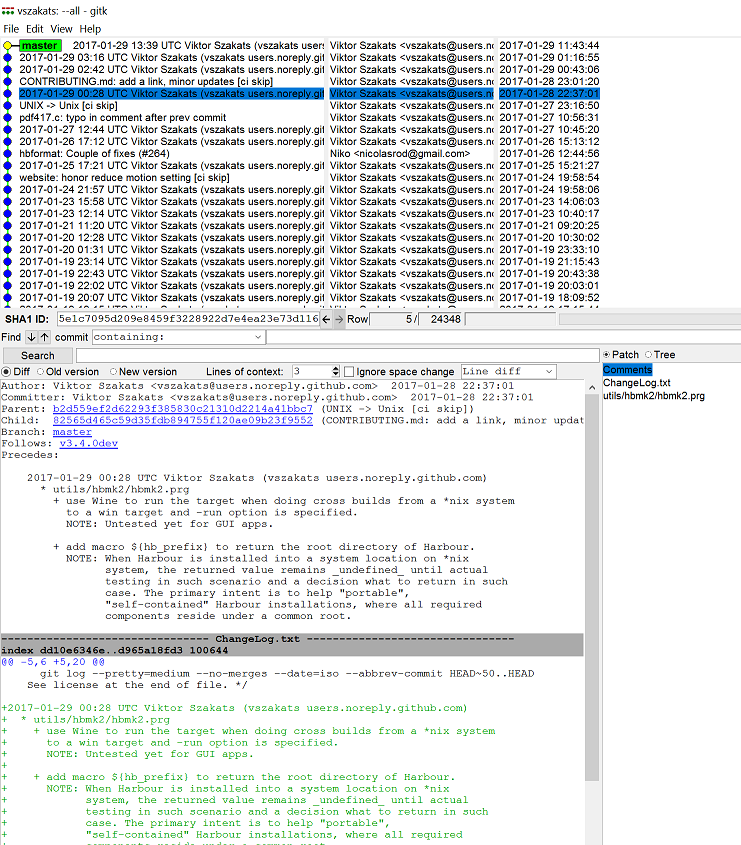Screen dimensions: 741x845
Task: Select ChangeLog.txt in the file list
Action: point(636,383)
